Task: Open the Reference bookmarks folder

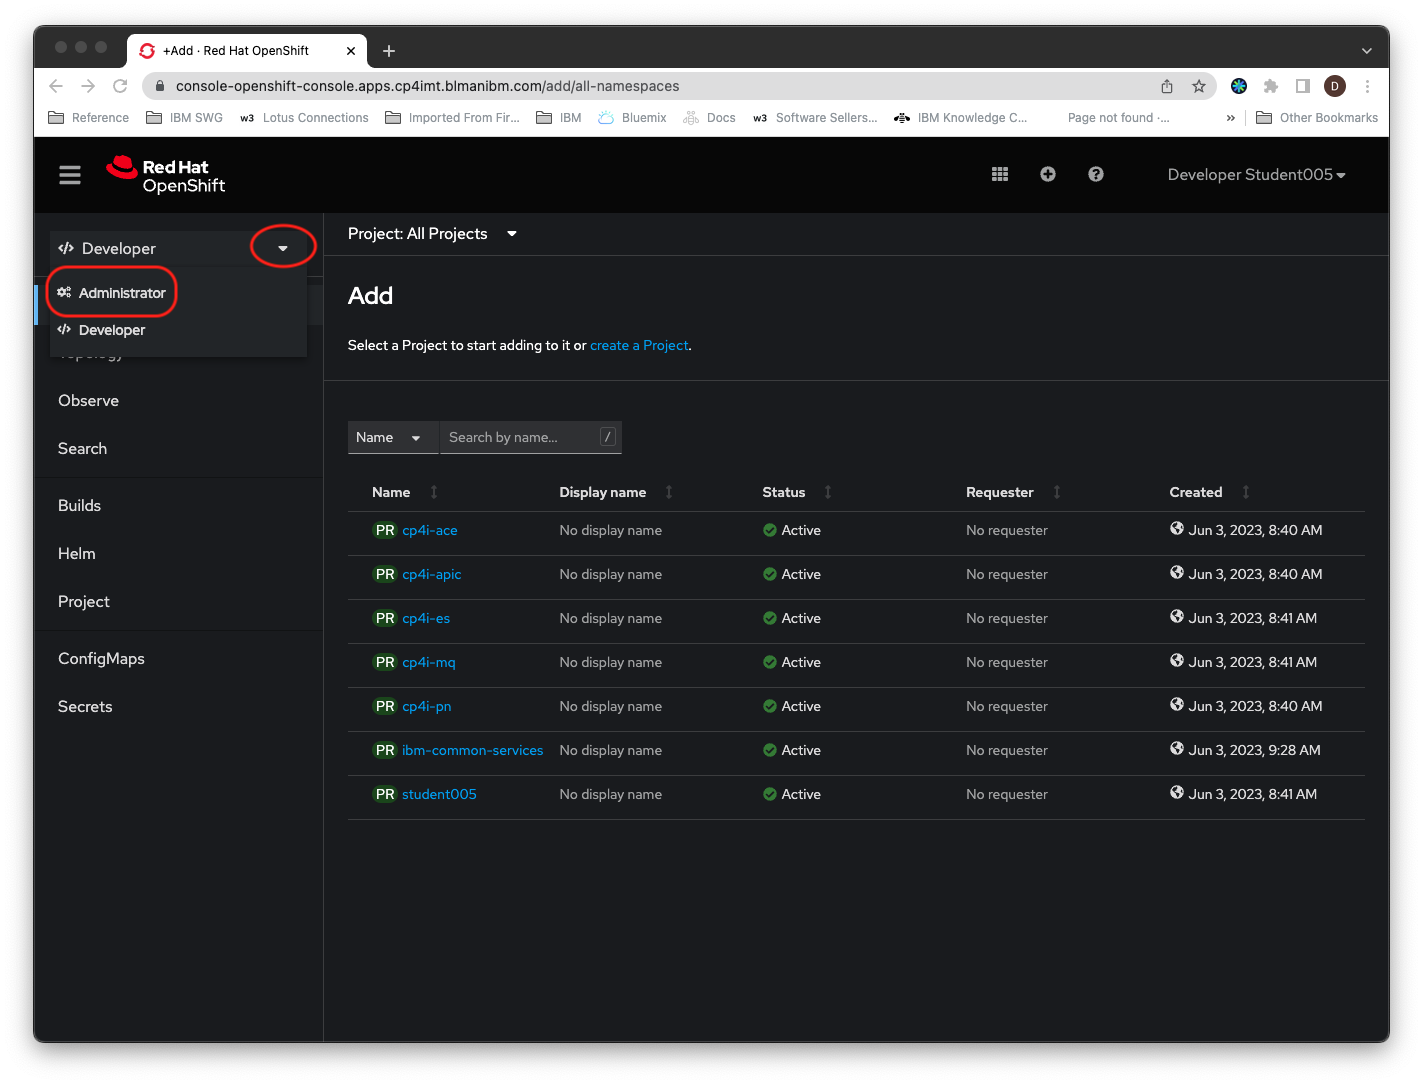Action: [x=89, y=118]
